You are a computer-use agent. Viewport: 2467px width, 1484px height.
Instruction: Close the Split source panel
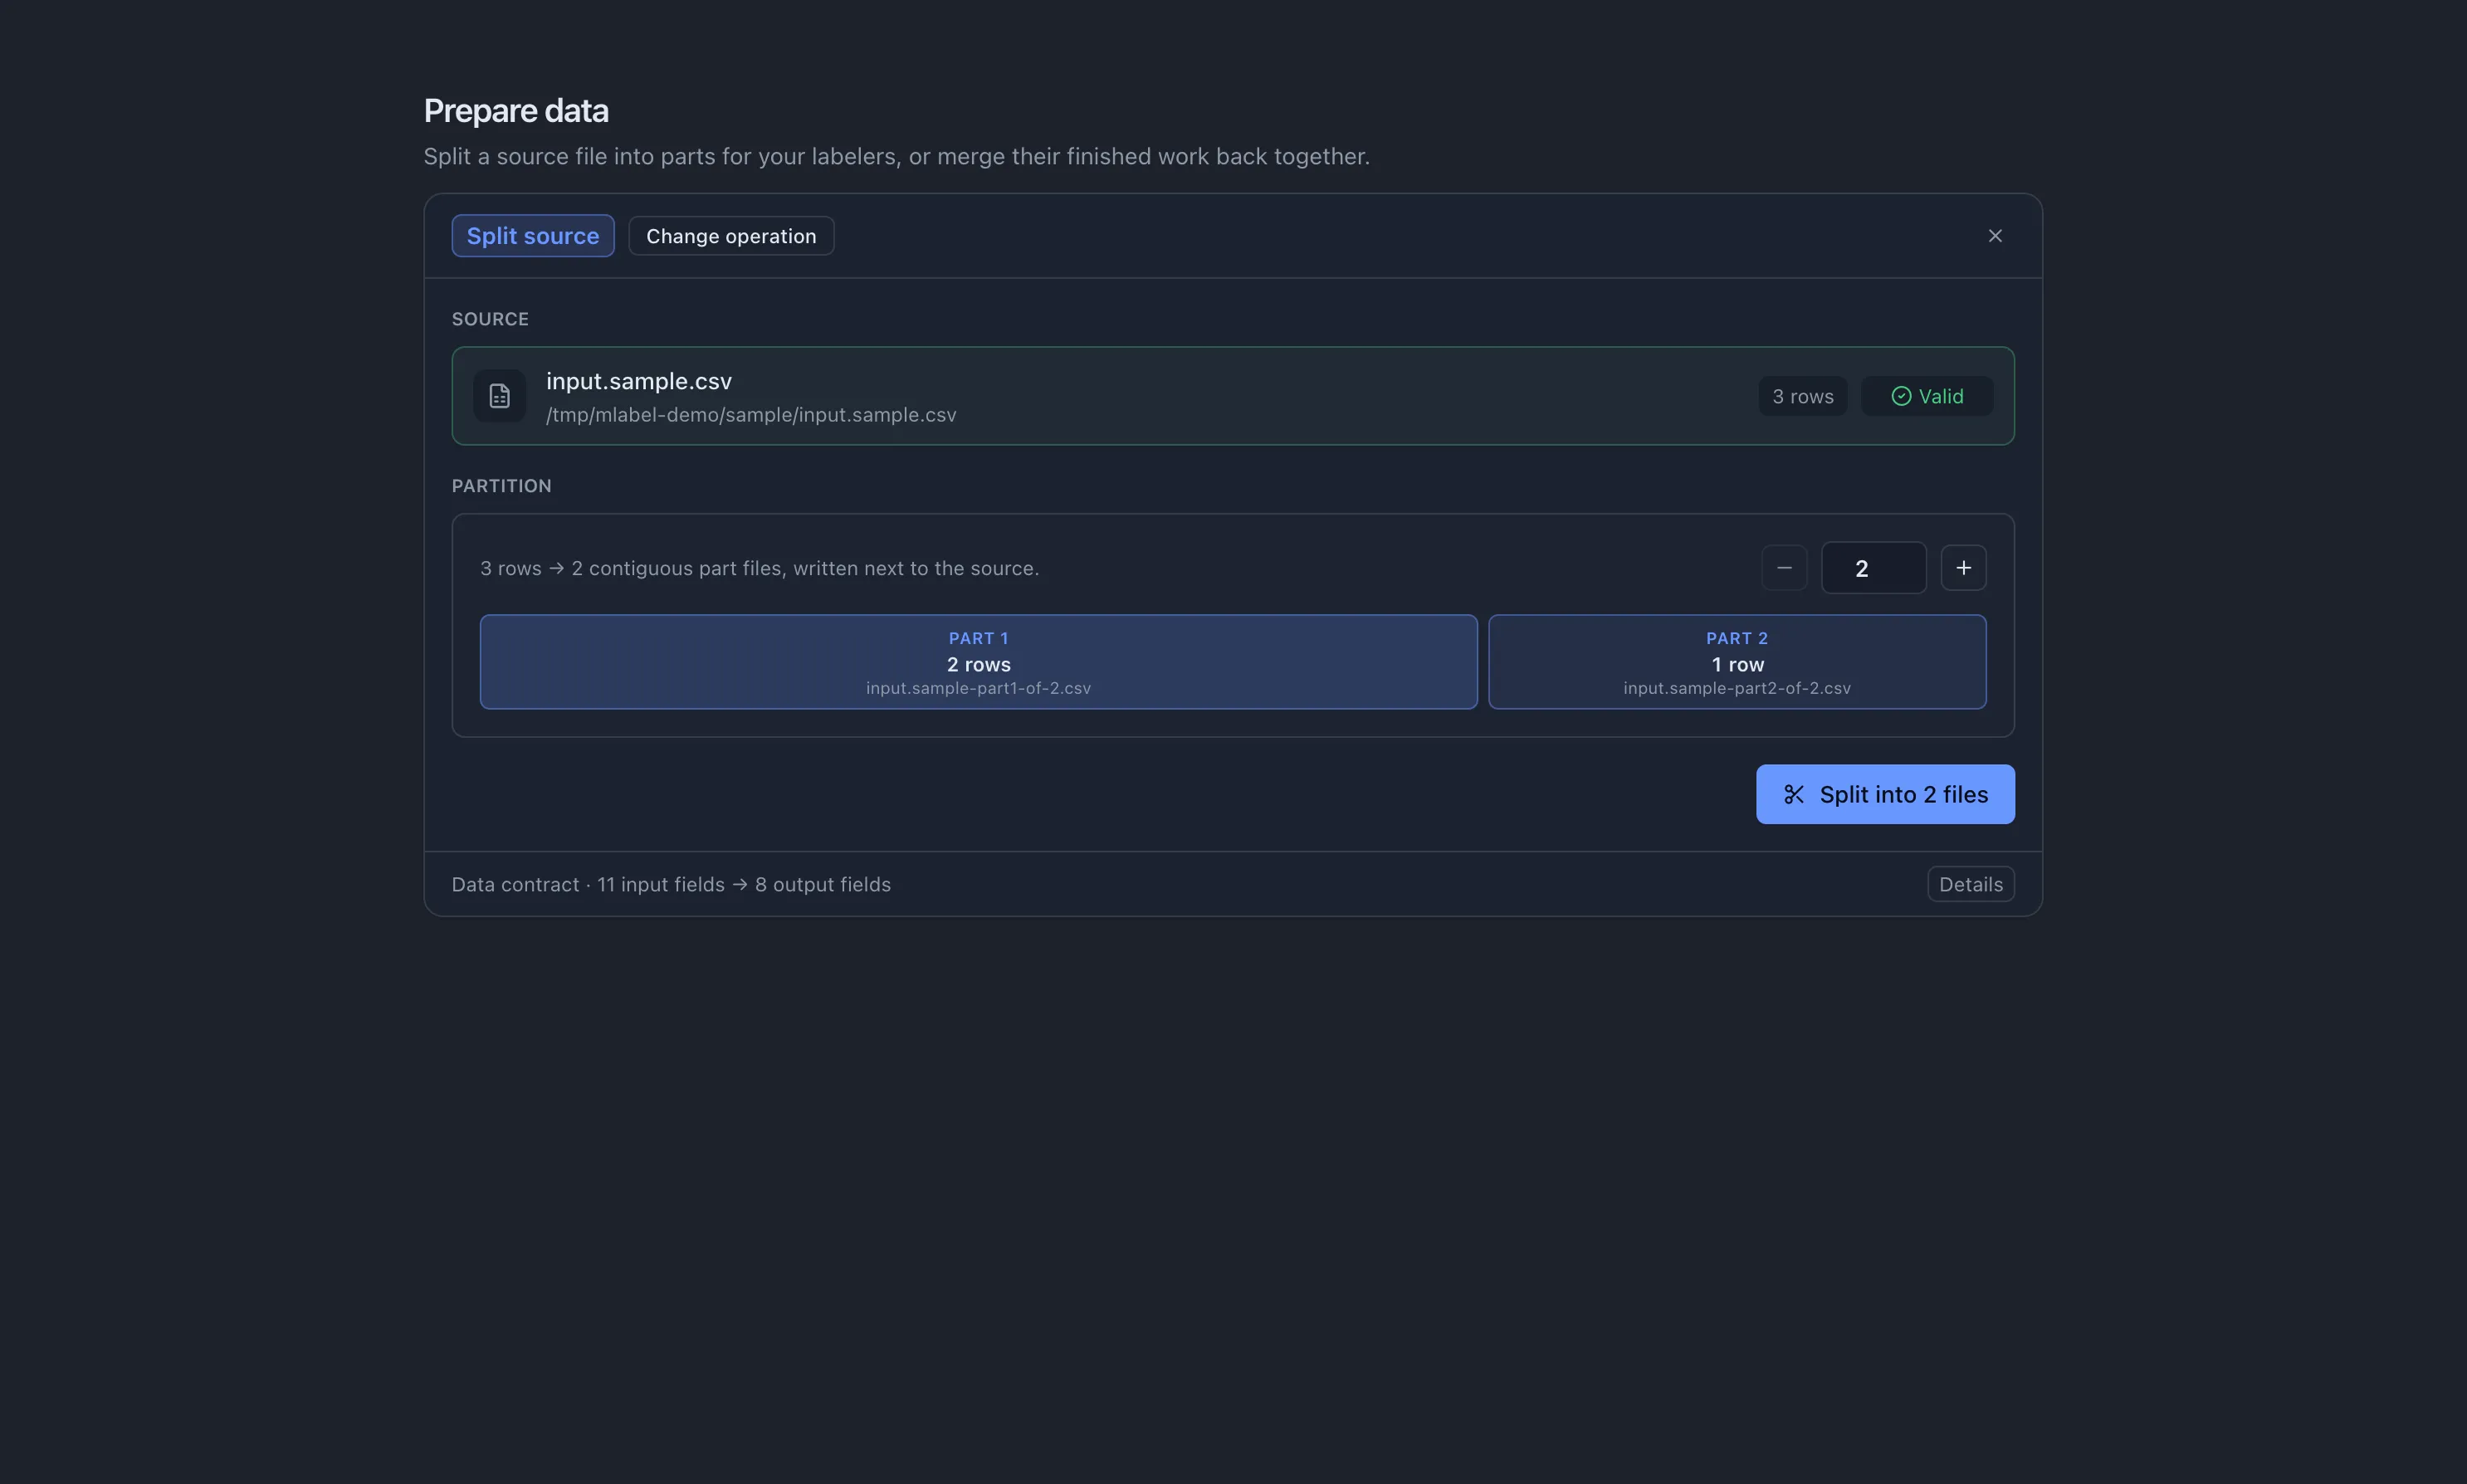point(1994,236)
